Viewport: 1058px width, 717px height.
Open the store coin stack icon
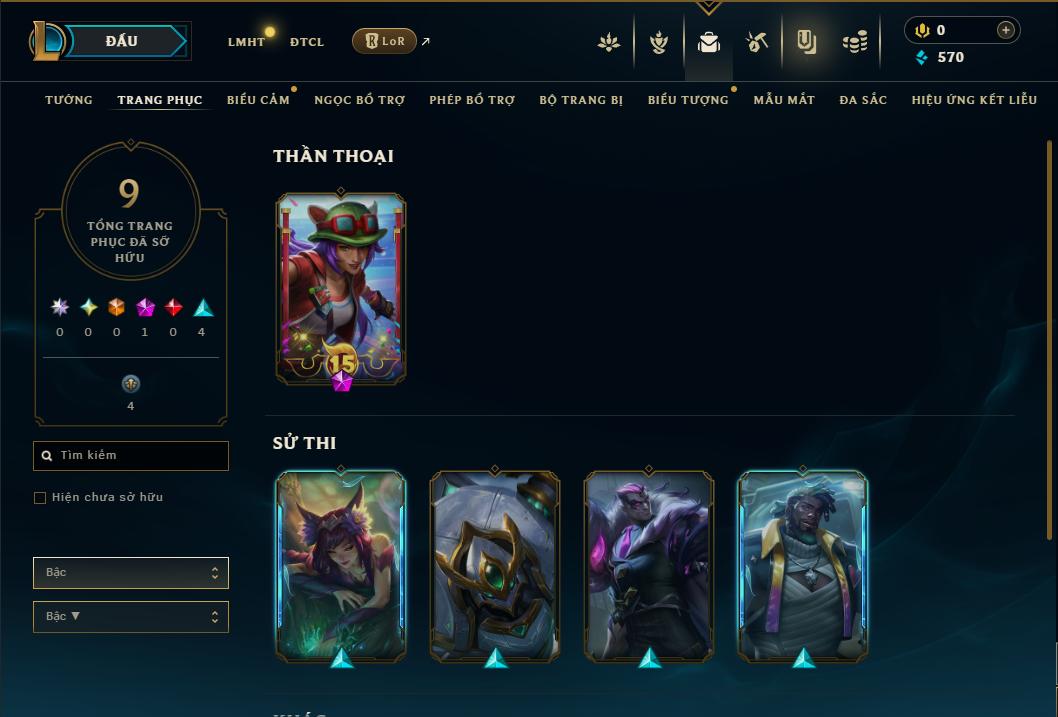855,43
